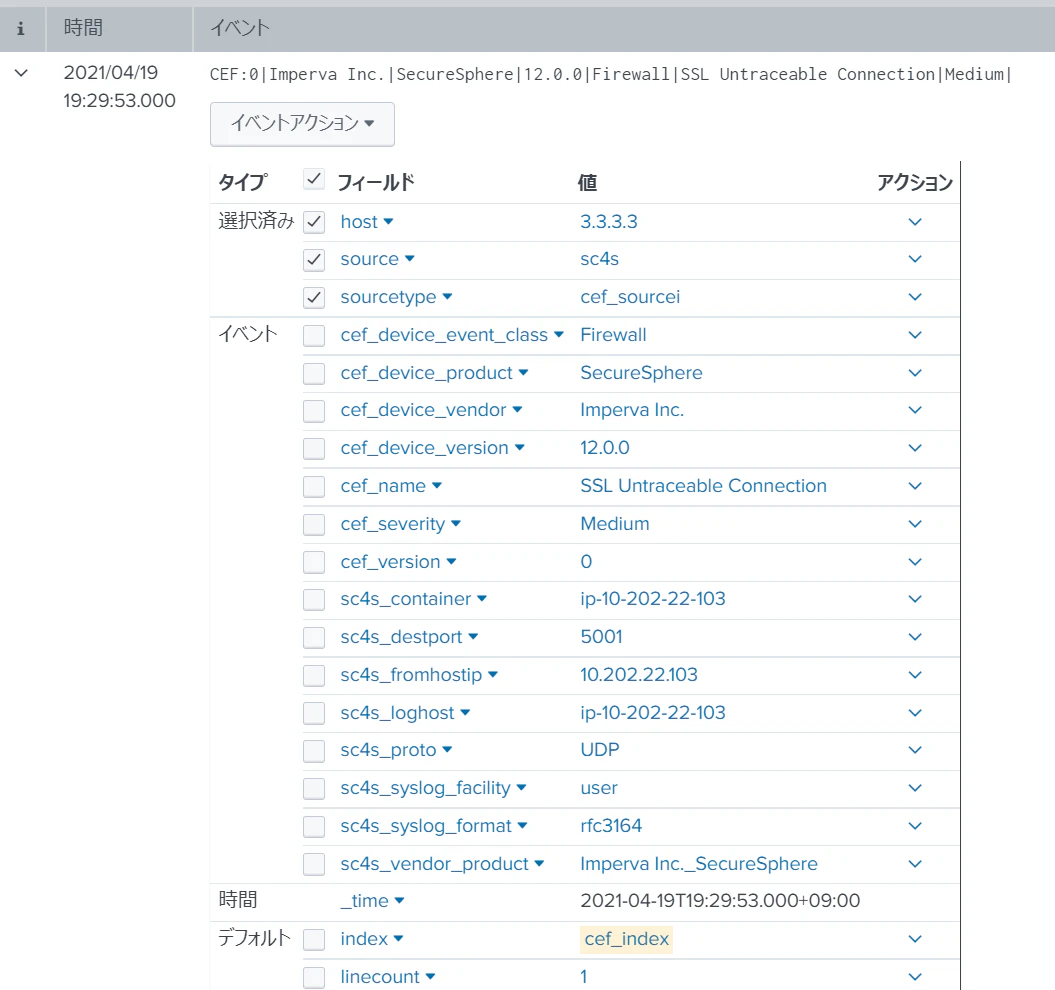Tick the cef_name field checkbox

pyautogui.click(x=314, y=487)
